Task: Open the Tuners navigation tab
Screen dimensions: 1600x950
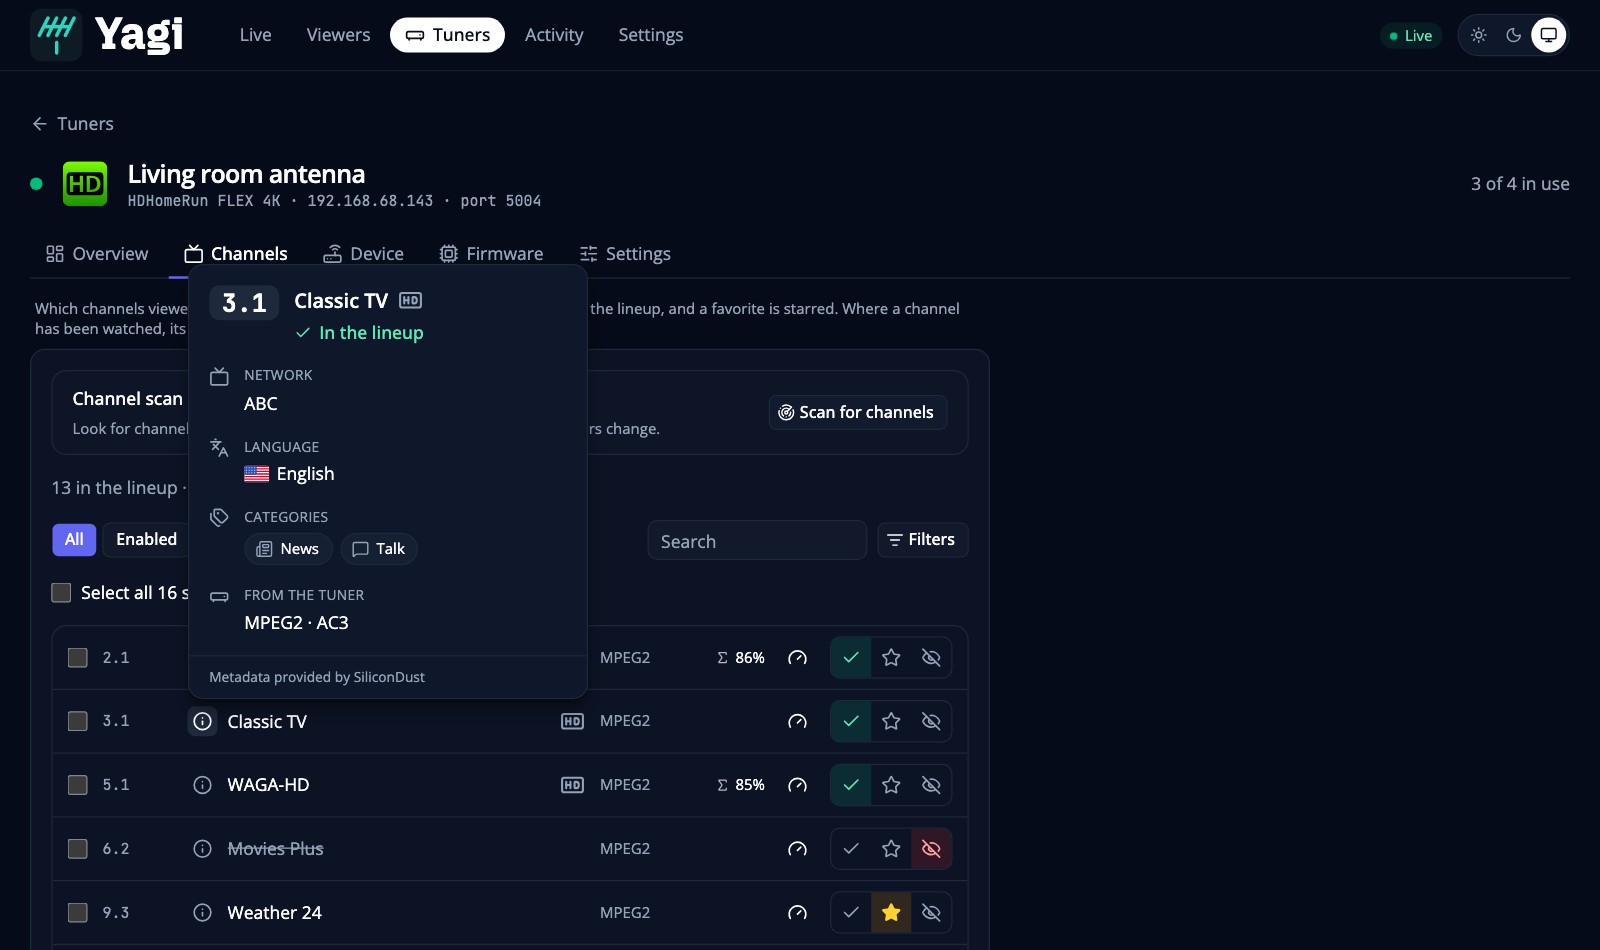Action: pos(447,35)
